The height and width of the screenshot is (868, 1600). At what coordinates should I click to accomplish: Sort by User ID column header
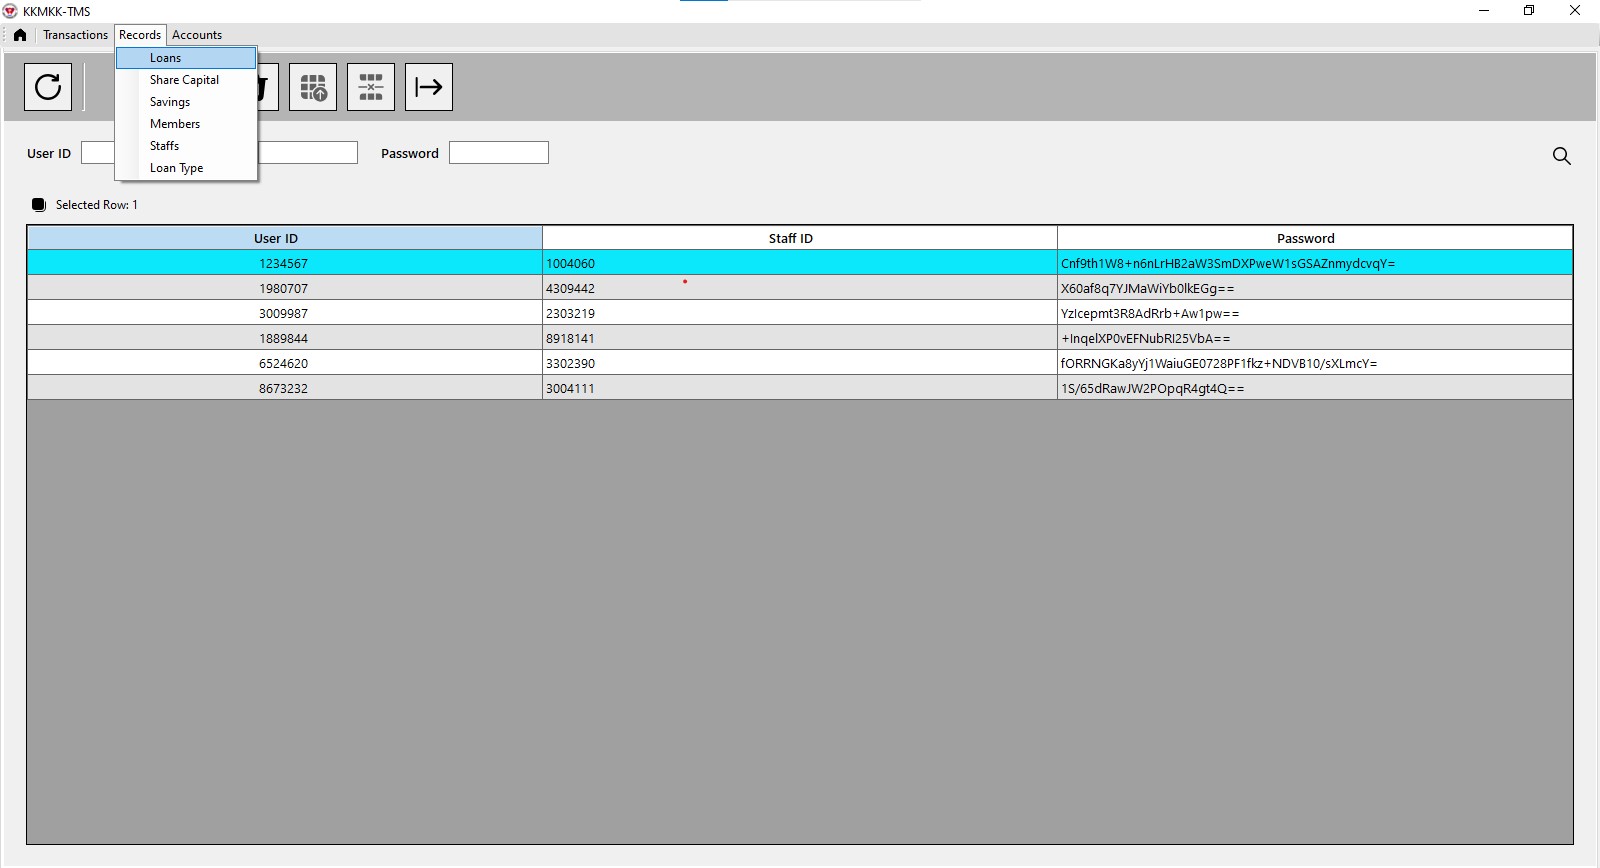285,238
